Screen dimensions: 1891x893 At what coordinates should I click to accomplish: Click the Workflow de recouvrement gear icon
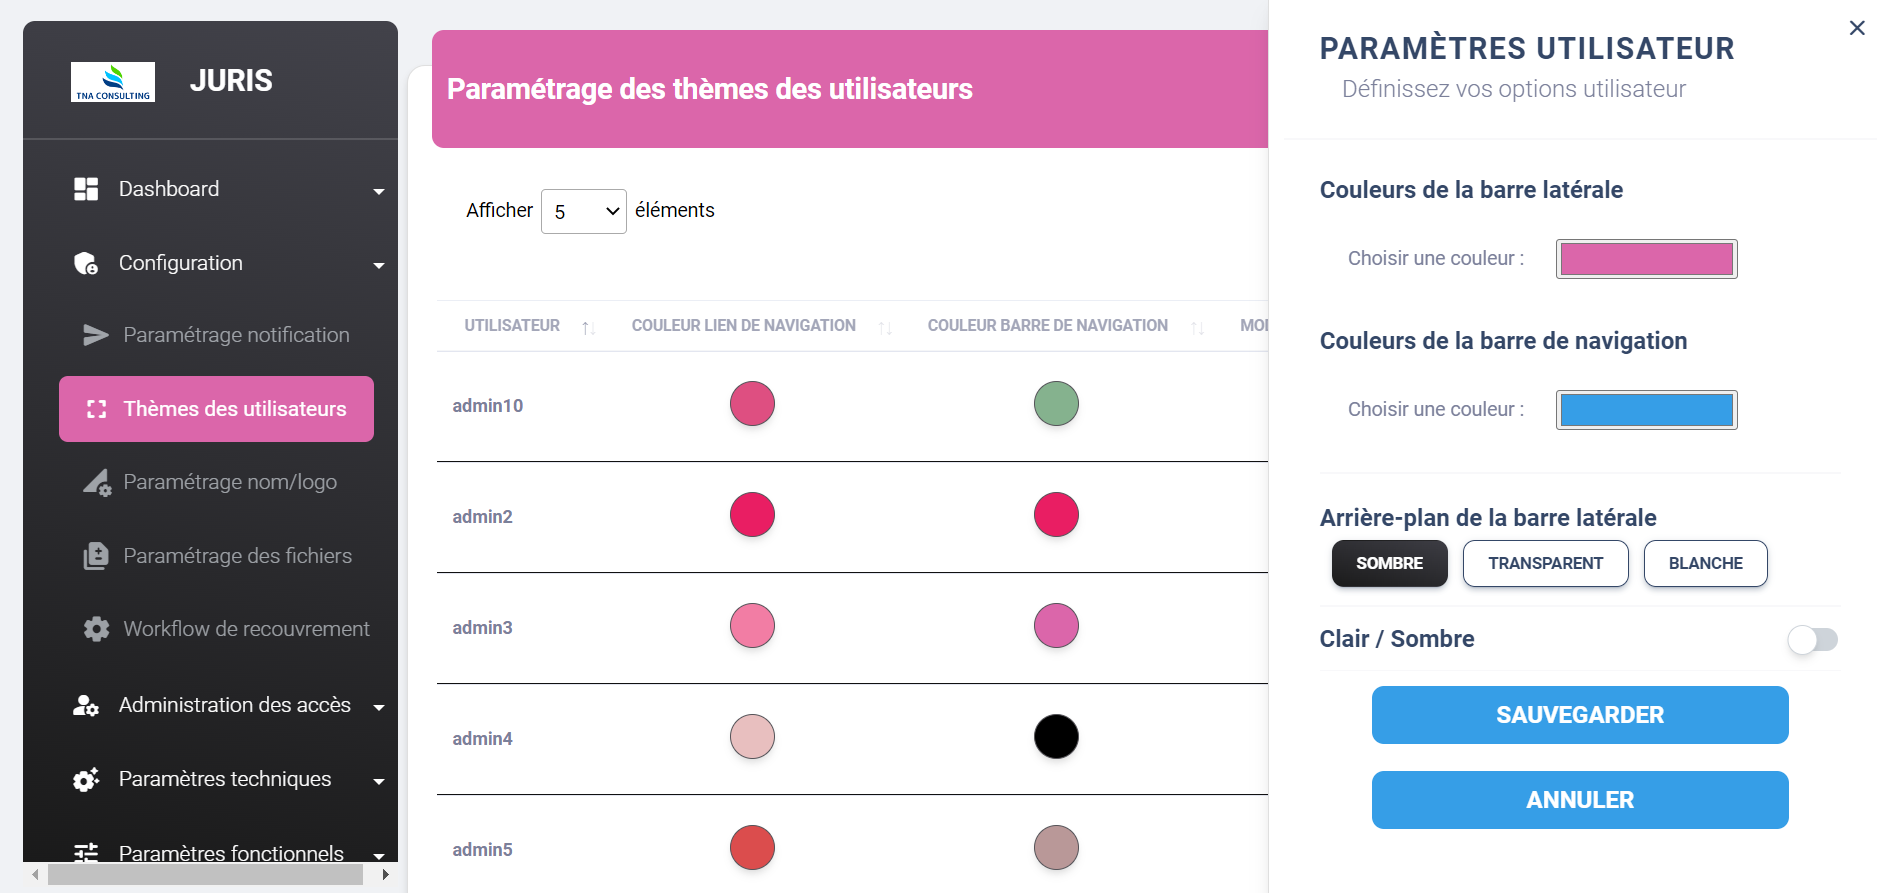[x=96, y=629]
